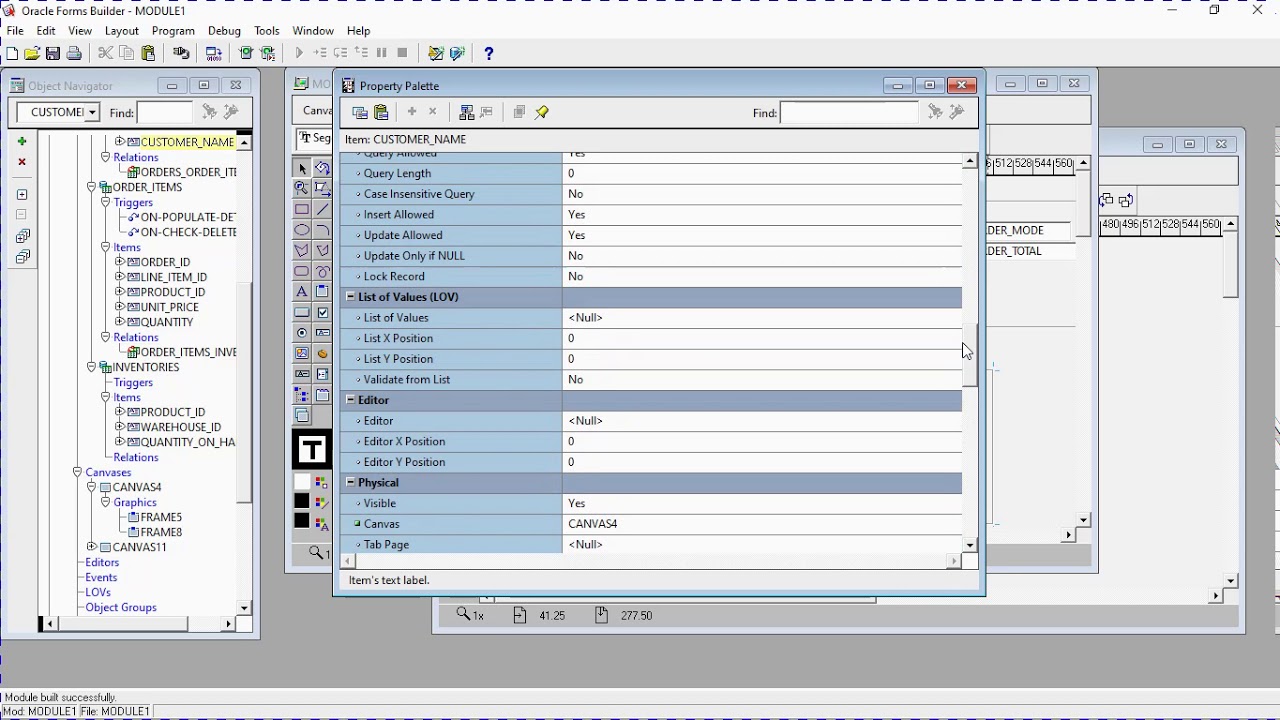This screenshot has height=720, width=1280.
Task: Click the New form icon in main toolbar
Action: [12, 53]
